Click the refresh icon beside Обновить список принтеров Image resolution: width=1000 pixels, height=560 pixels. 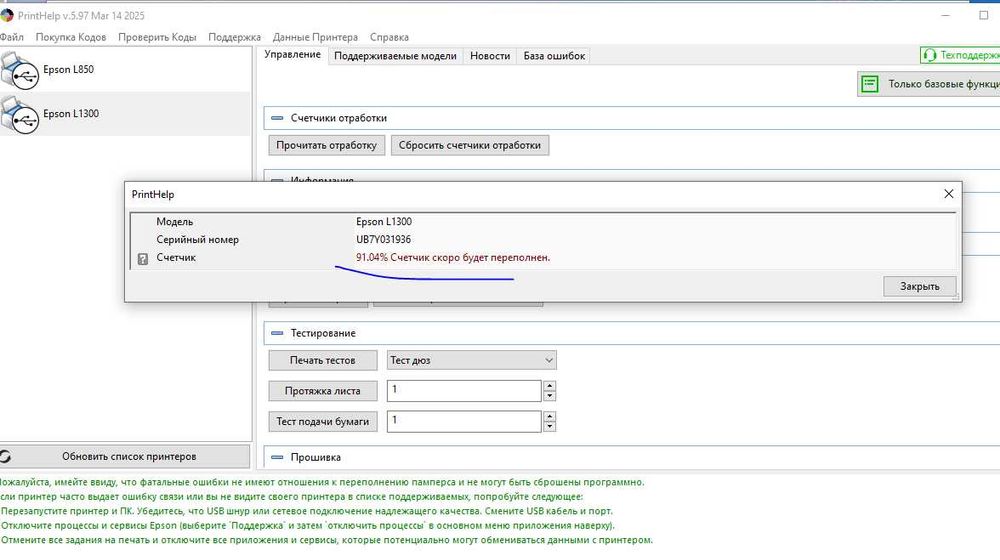(x=6, y=457)
